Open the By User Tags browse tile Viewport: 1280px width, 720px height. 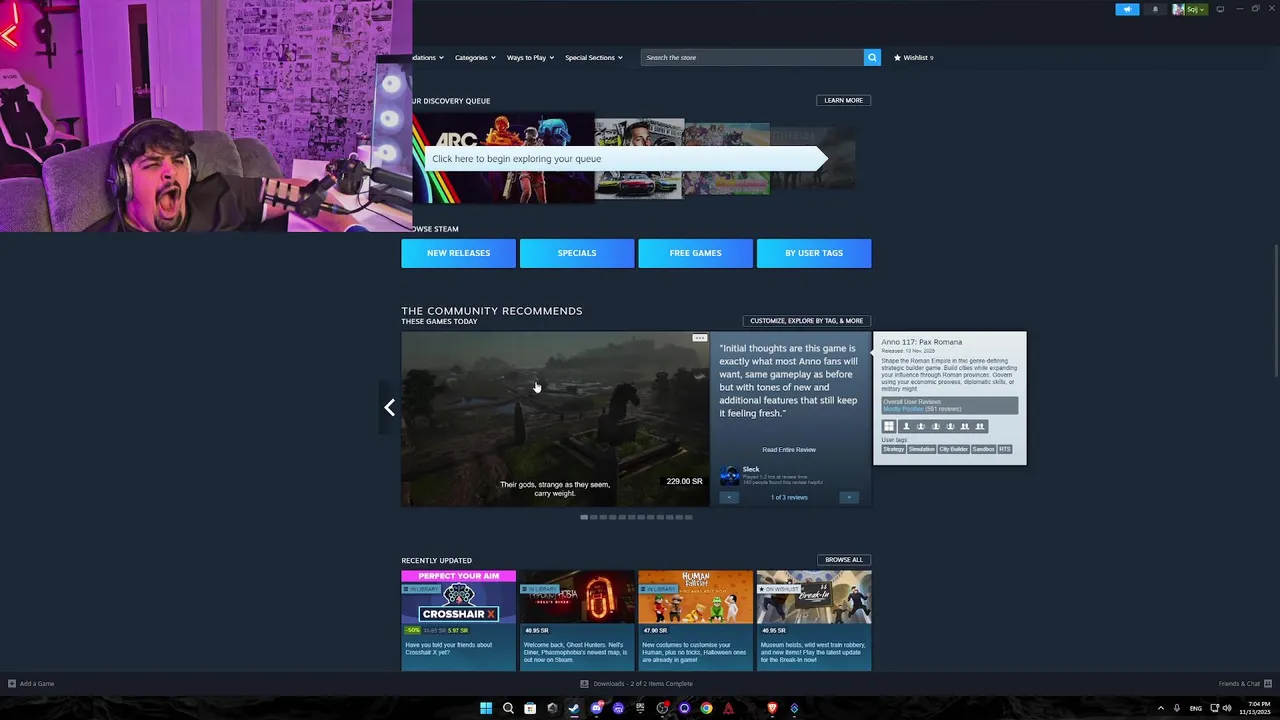click(x=814, y=253)
